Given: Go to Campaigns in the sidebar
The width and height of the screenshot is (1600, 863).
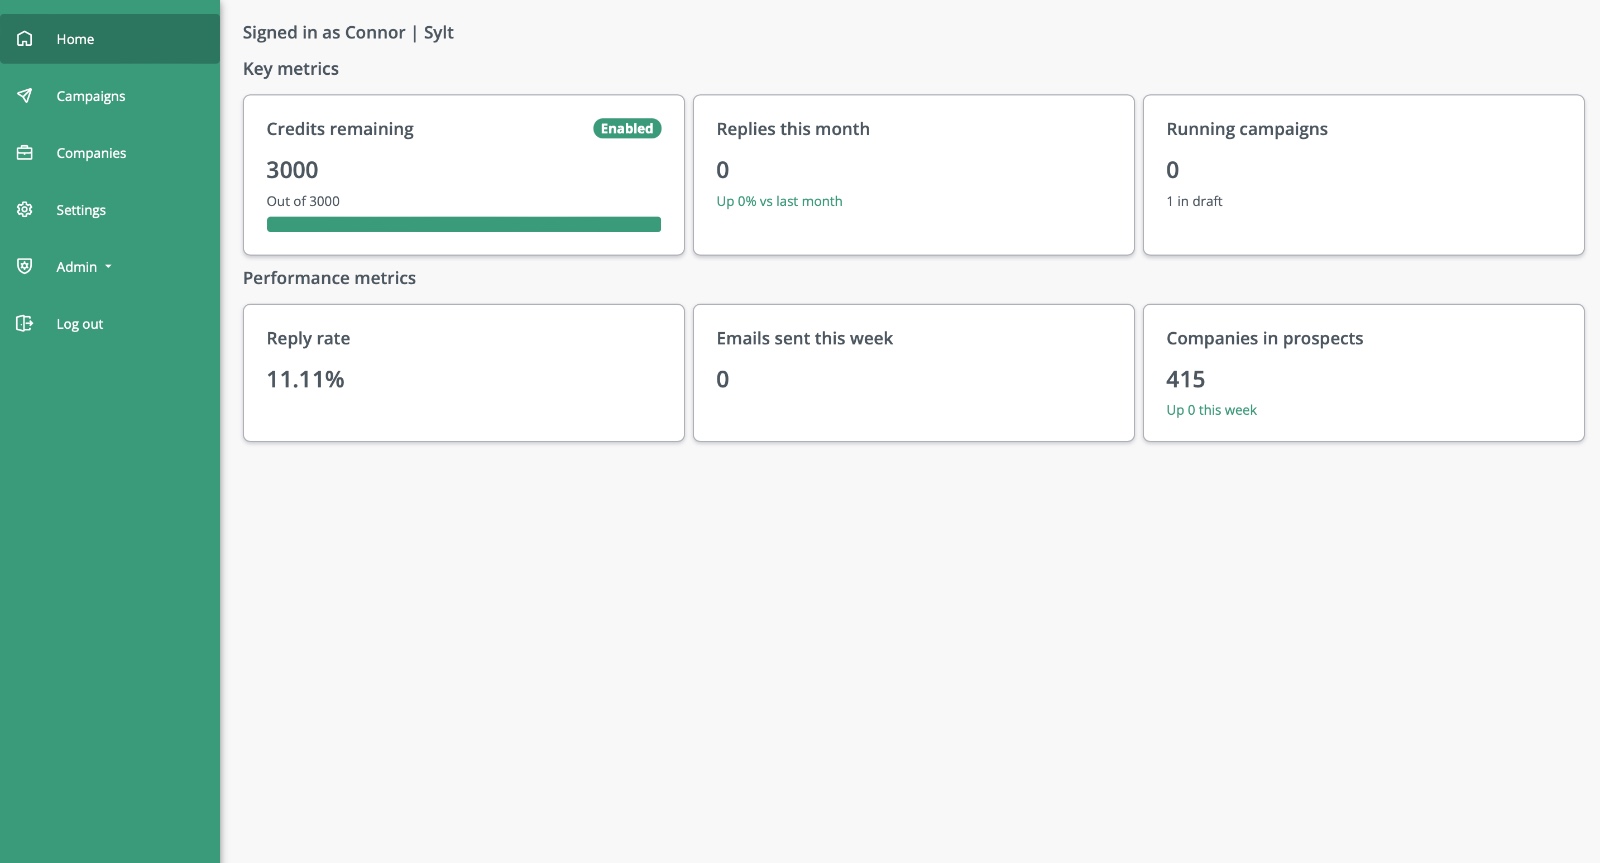Looking at the screenshot, I should pos(110,96).
